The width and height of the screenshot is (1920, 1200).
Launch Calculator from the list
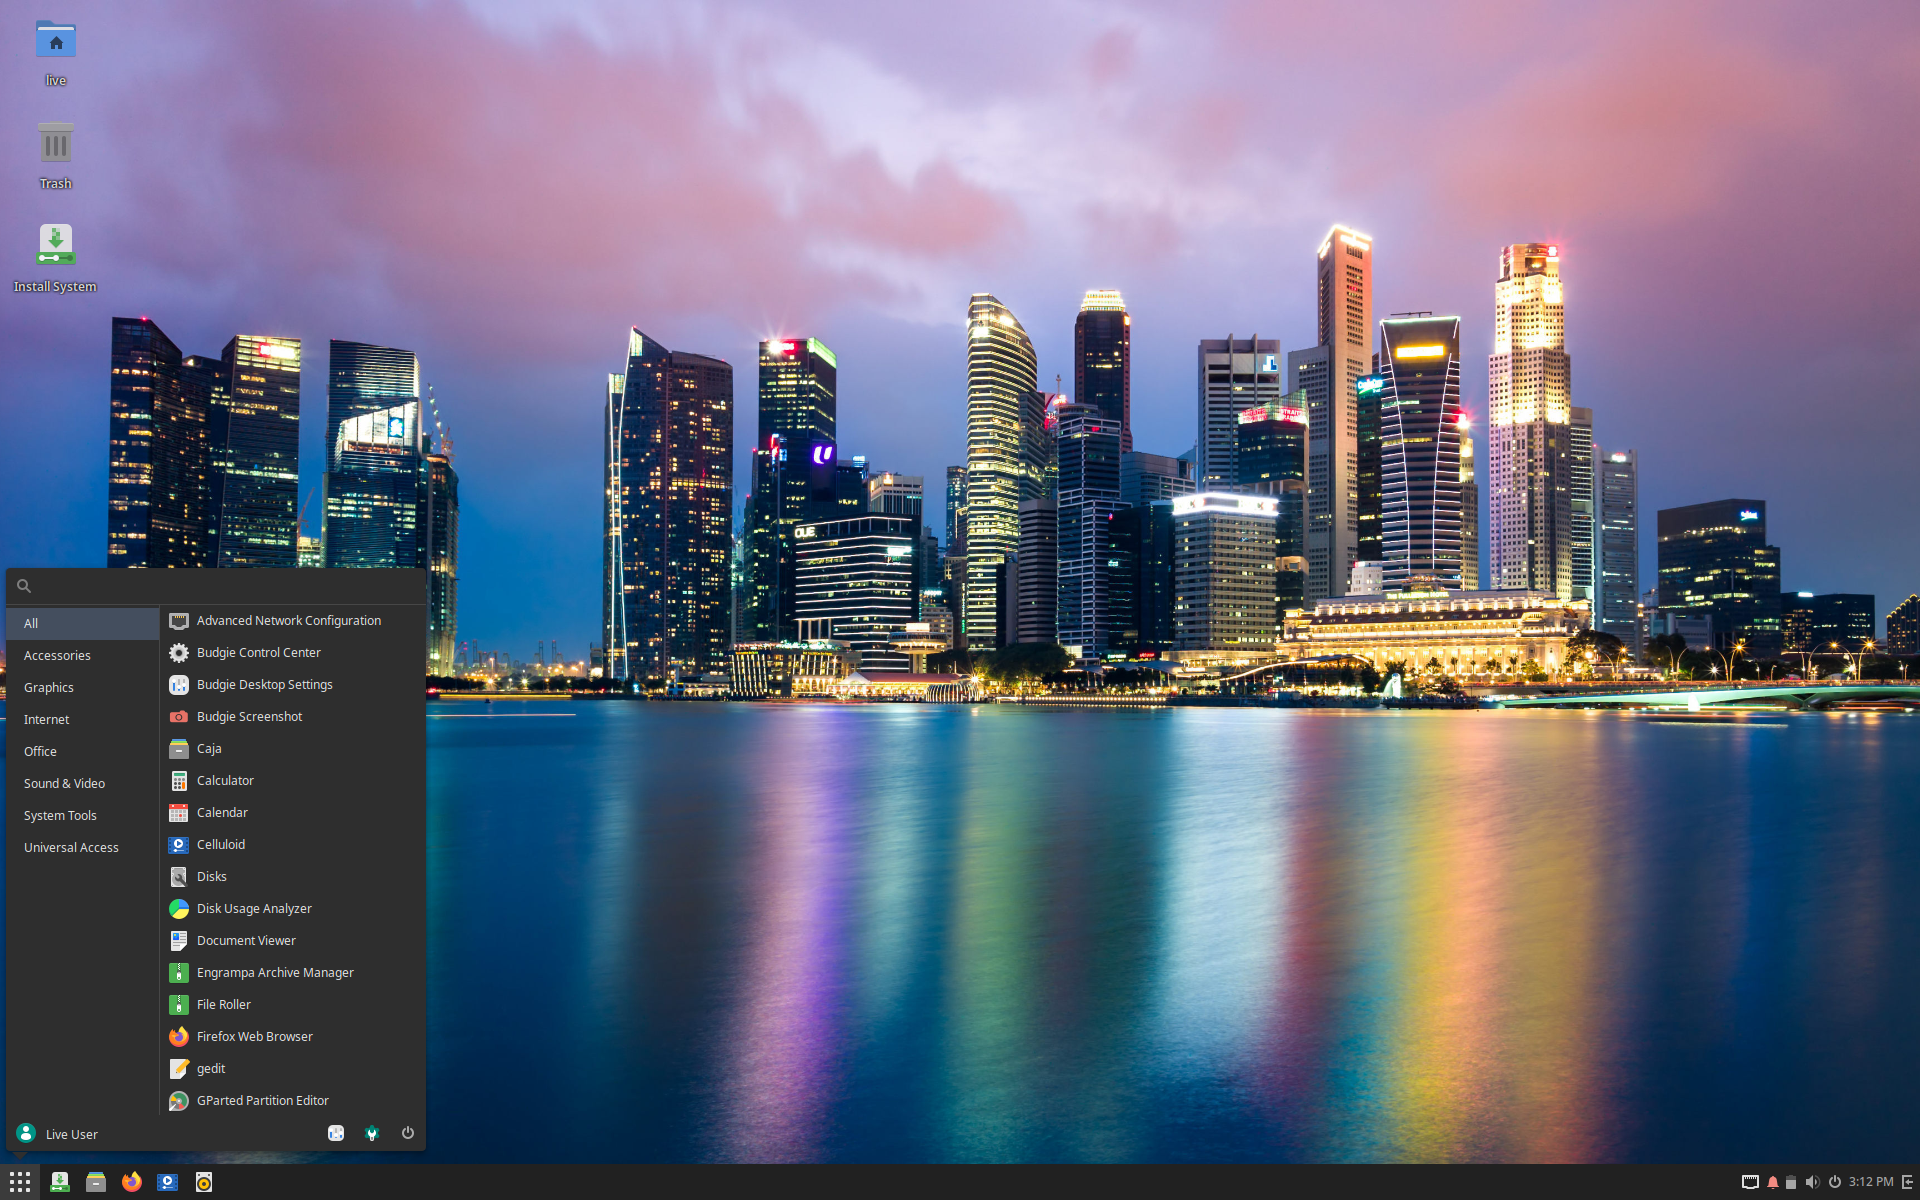292,781
